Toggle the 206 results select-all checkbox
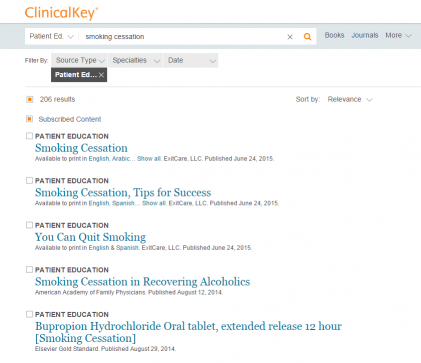 (x=30, y=99)
